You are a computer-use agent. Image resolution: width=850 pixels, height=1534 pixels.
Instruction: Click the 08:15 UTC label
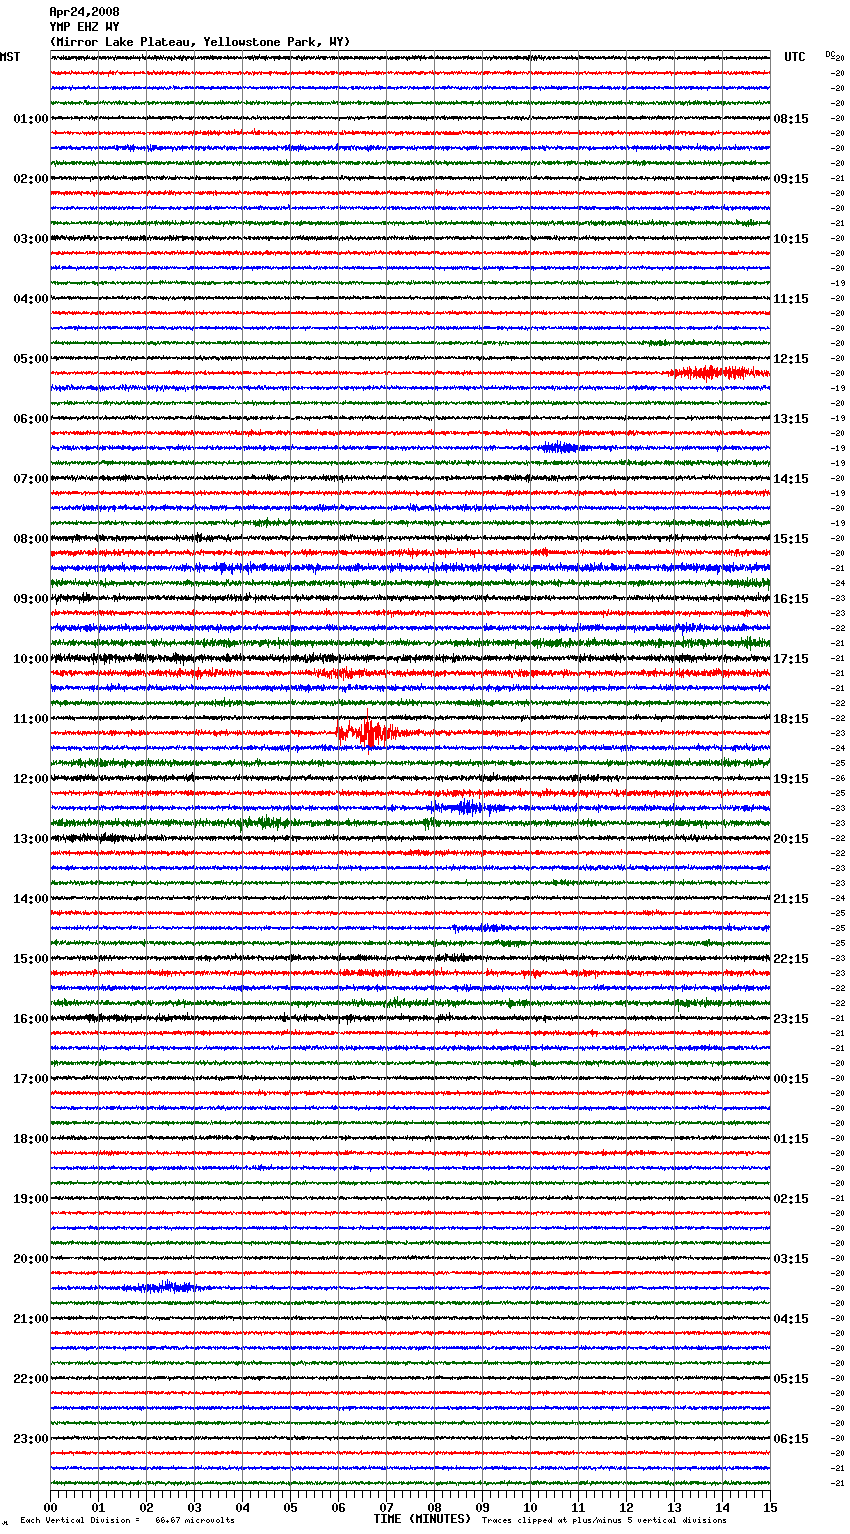tap(791, 119)
